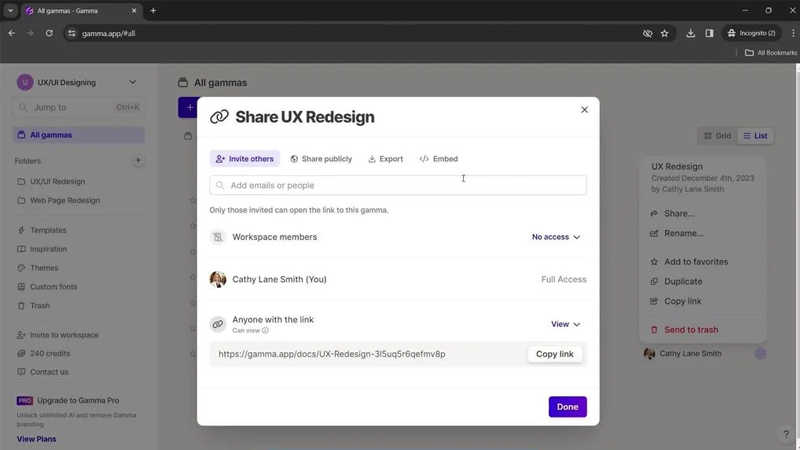Viewport: 800px width, 450px height.
Task: Click Contact us in sidebar
Action: pyautogui.click(x=49, y=372)
